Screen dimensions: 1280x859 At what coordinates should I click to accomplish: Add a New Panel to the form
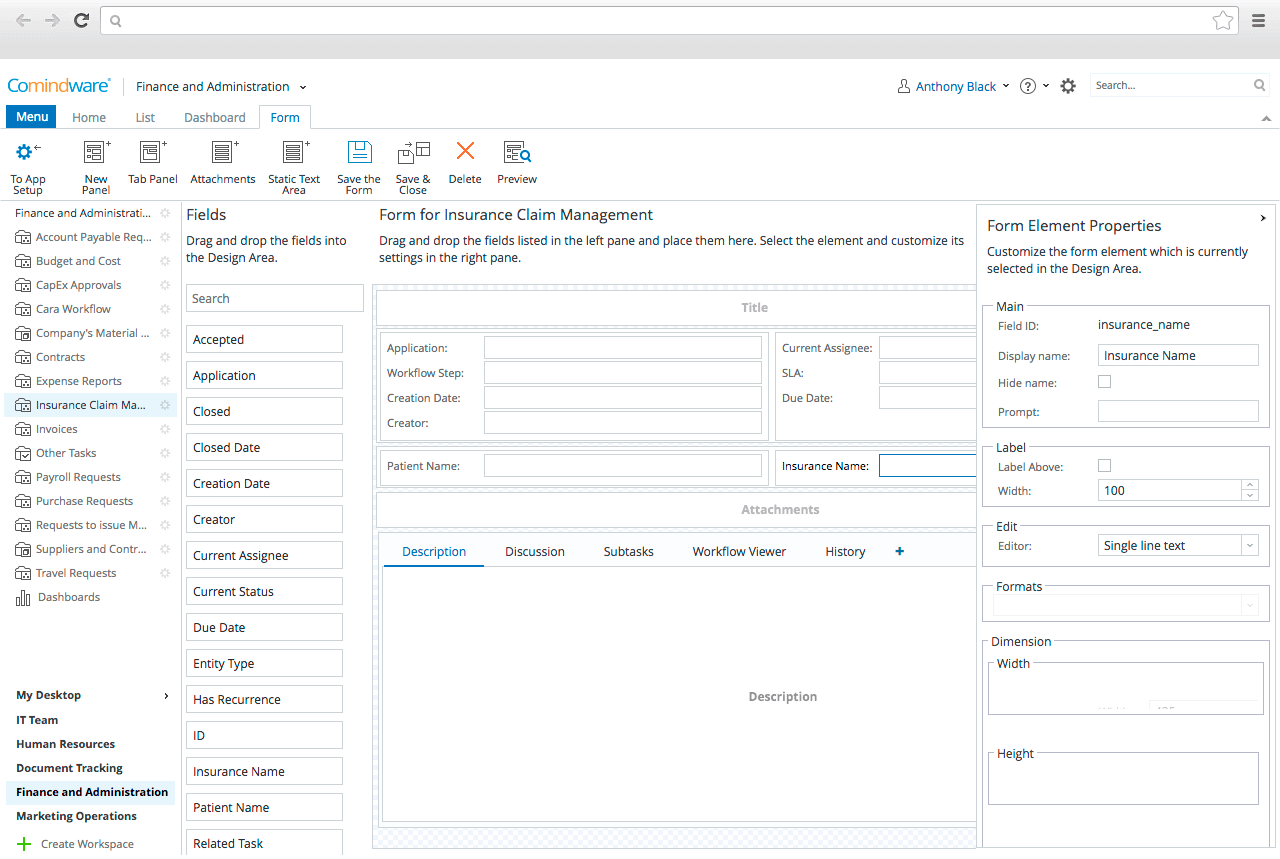[x=95, y=160]
